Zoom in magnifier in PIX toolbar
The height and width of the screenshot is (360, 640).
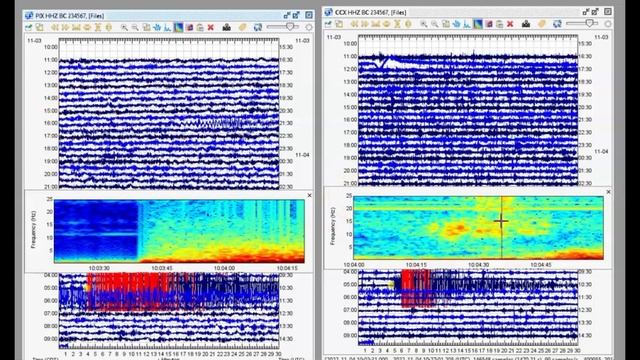pyautogui.click(x=124, y=27)
